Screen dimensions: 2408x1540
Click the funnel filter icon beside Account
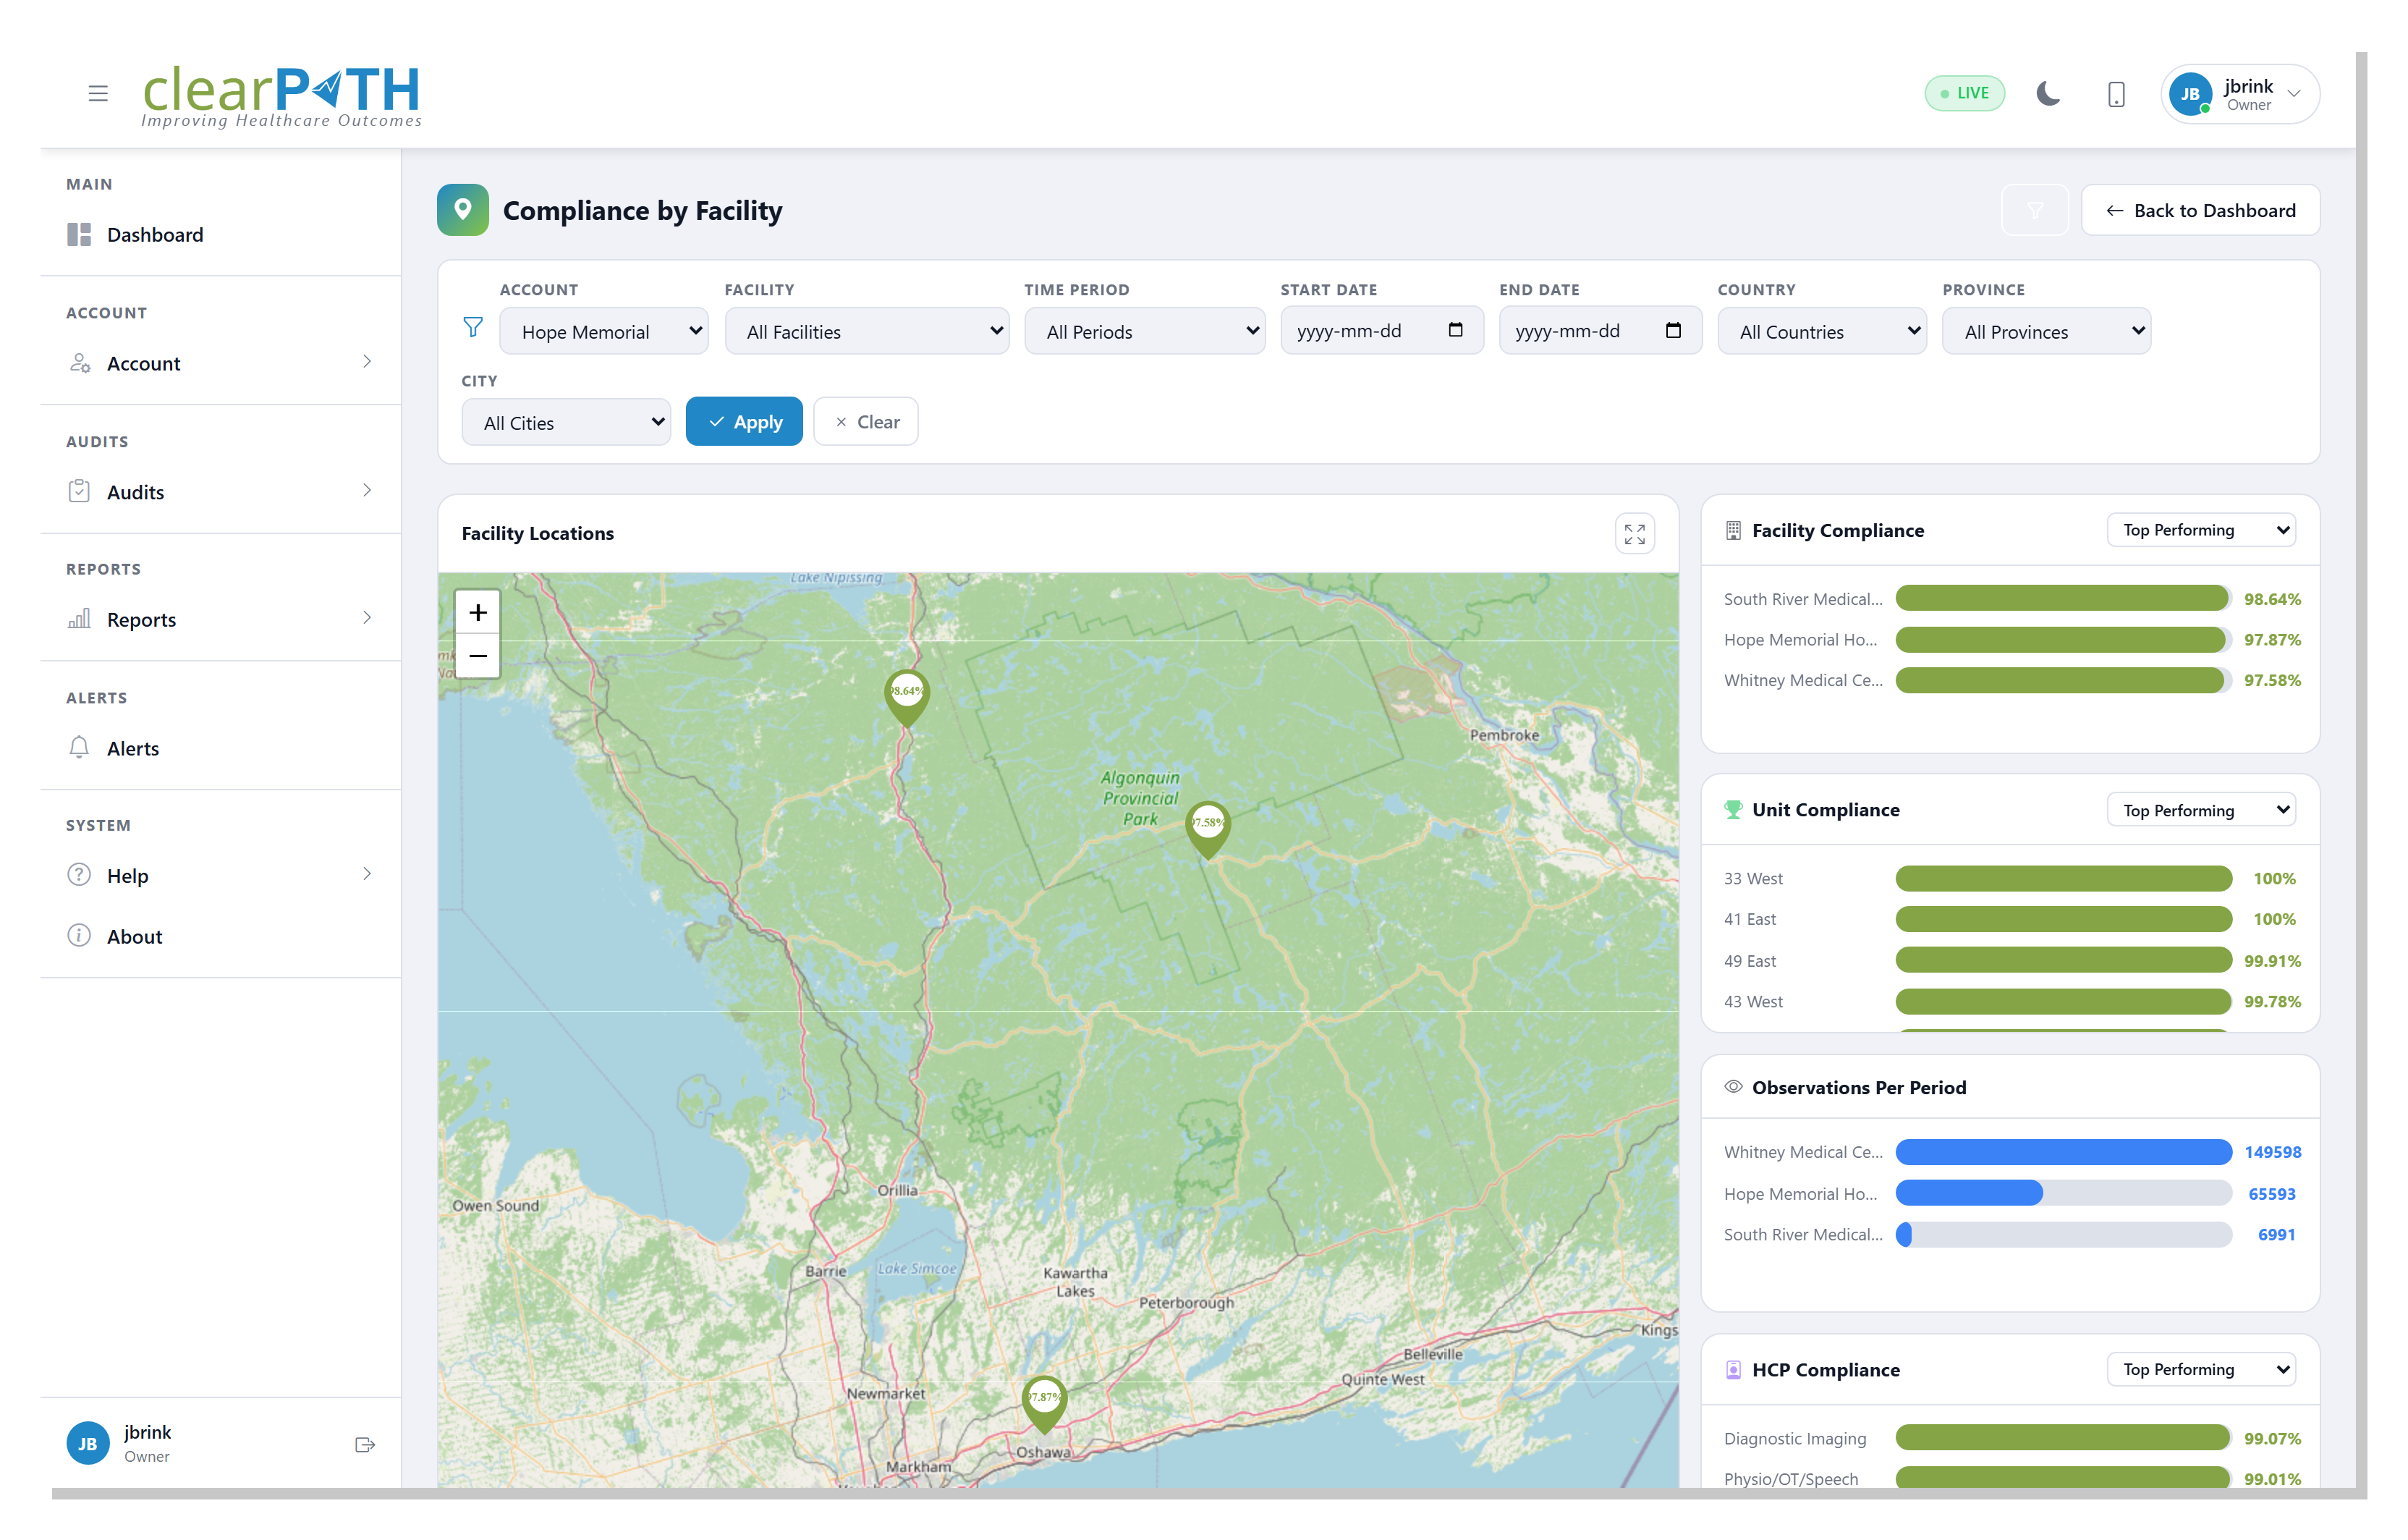pyautogui.click(x=473, y=327)
